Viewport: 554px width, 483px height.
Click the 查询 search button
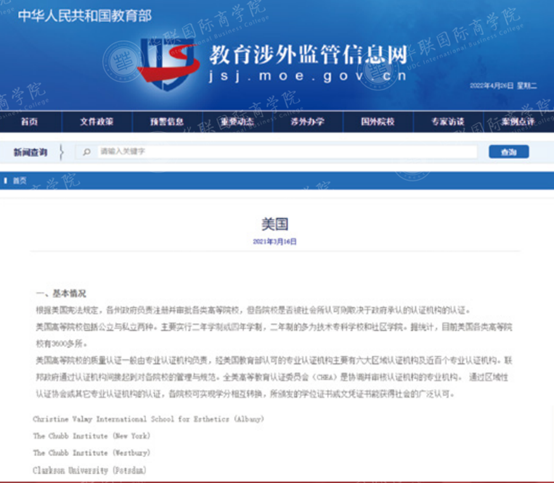point(509,152)
